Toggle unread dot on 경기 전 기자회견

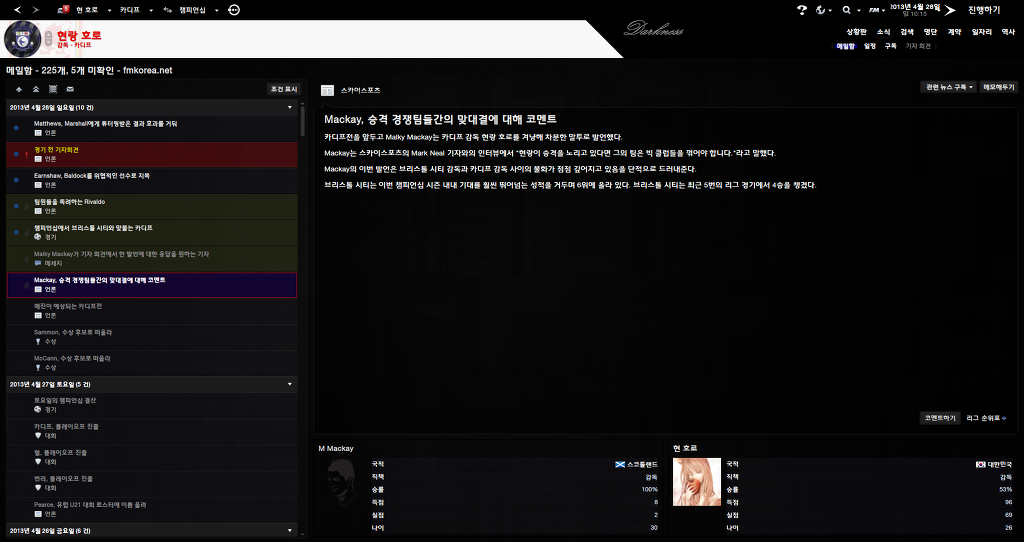(16, 154)
